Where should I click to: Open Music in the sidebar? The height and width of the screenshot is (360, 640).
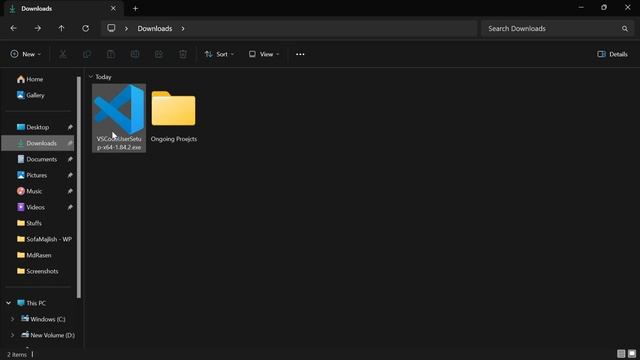click(x=29, y=191)
